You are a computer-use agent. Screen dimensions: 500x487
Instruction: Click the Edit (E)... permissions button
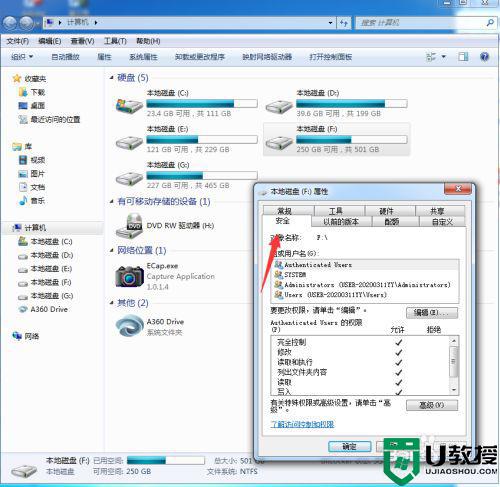(432, 313)
